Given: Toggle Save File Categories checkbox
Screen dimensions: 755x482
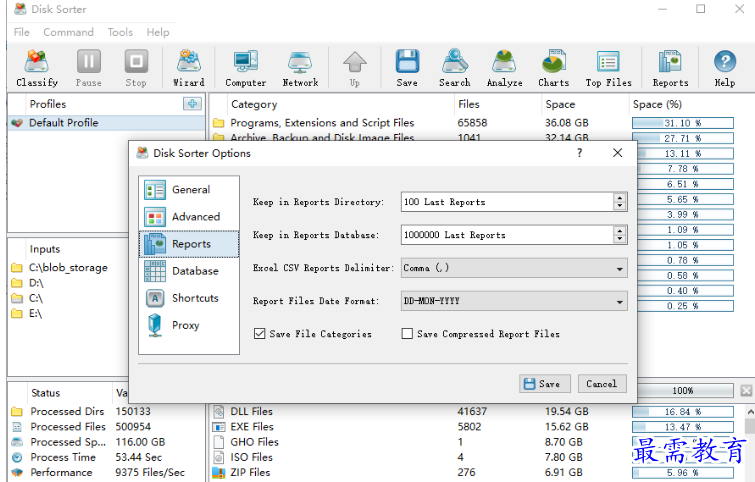Looking at the screenshot, I should click(260, 334).
